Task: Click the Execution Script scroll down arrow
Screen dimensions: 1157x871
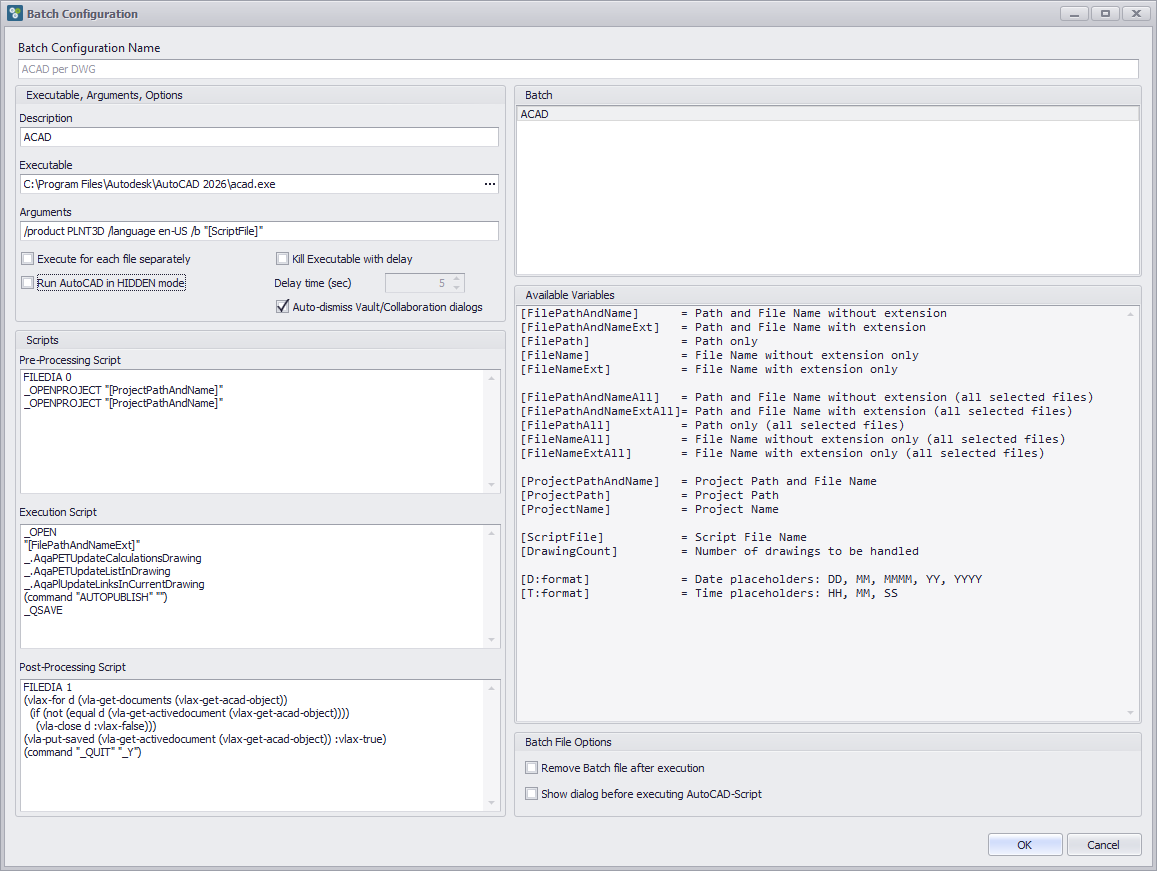Action: pos(491,639)
